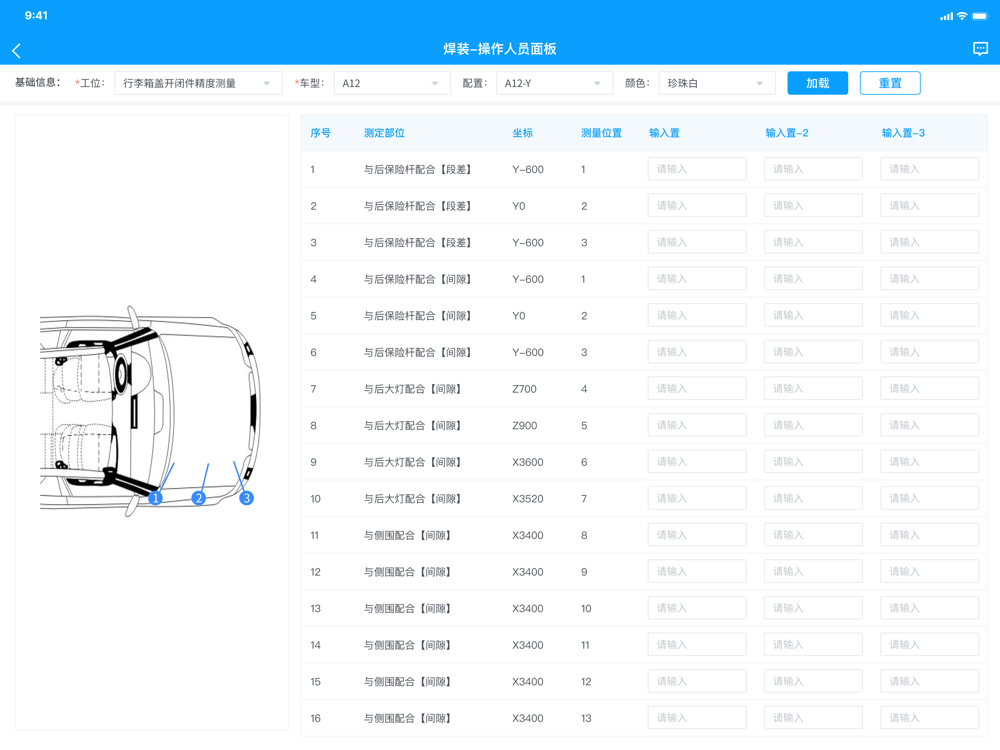Focus the 输入置 field in row 16
The height and width of the screenshot is (750, 1000).
697,718
